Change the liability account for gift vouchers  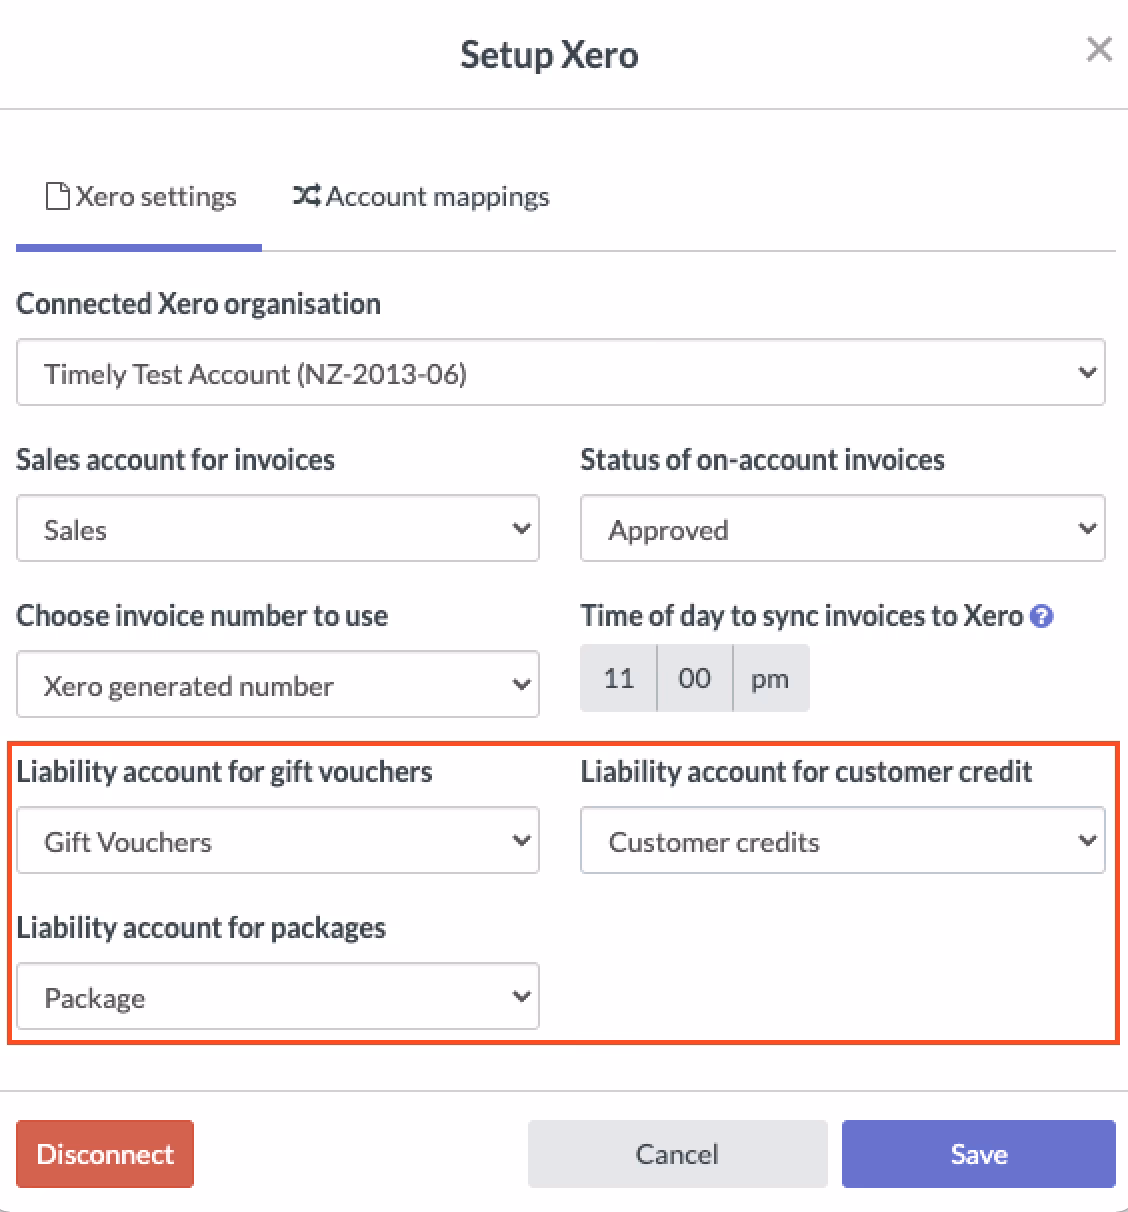tap(278, 841)
